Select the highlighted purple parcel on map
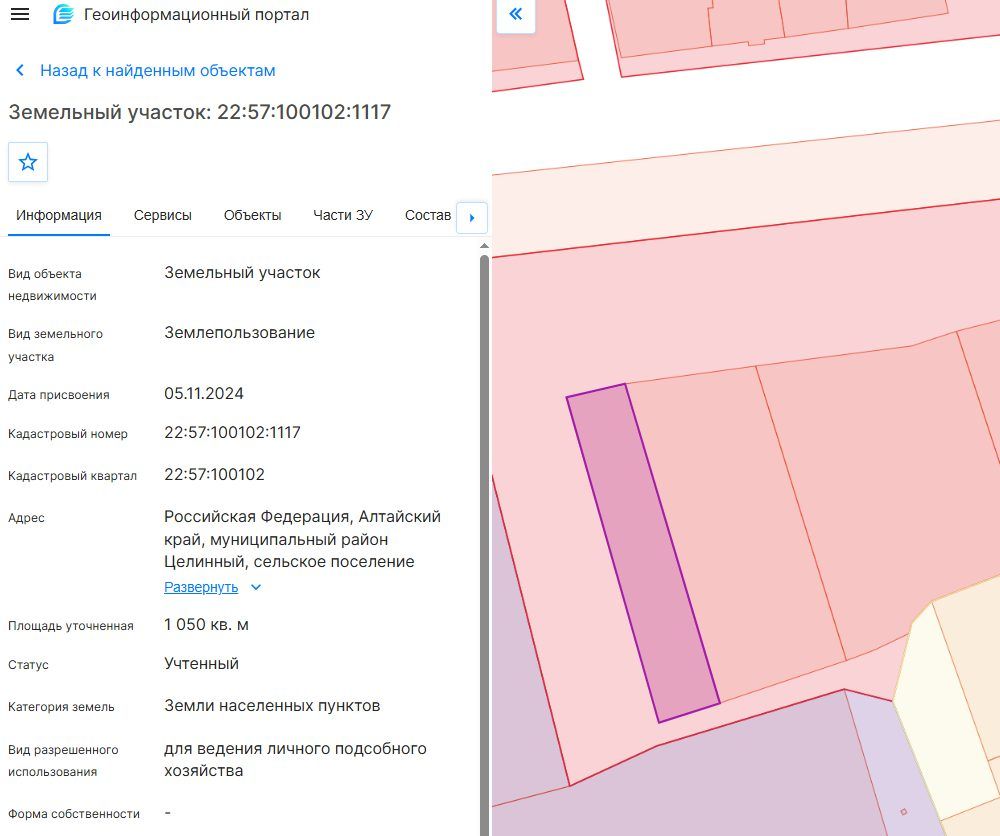1000x836 pixels. (x=643, y=553)
